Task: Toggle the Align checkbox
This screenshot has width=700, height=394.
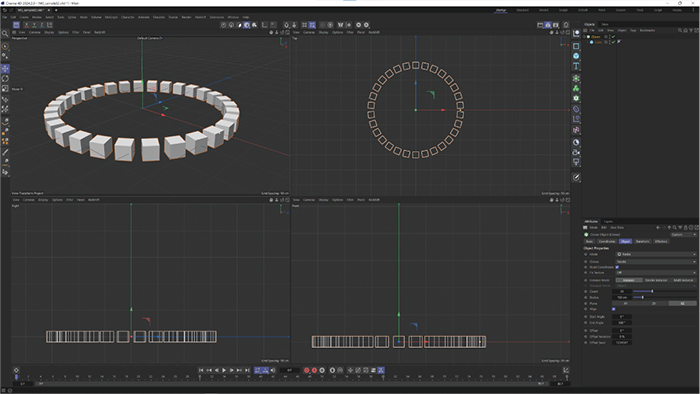Action: point(613,309)
